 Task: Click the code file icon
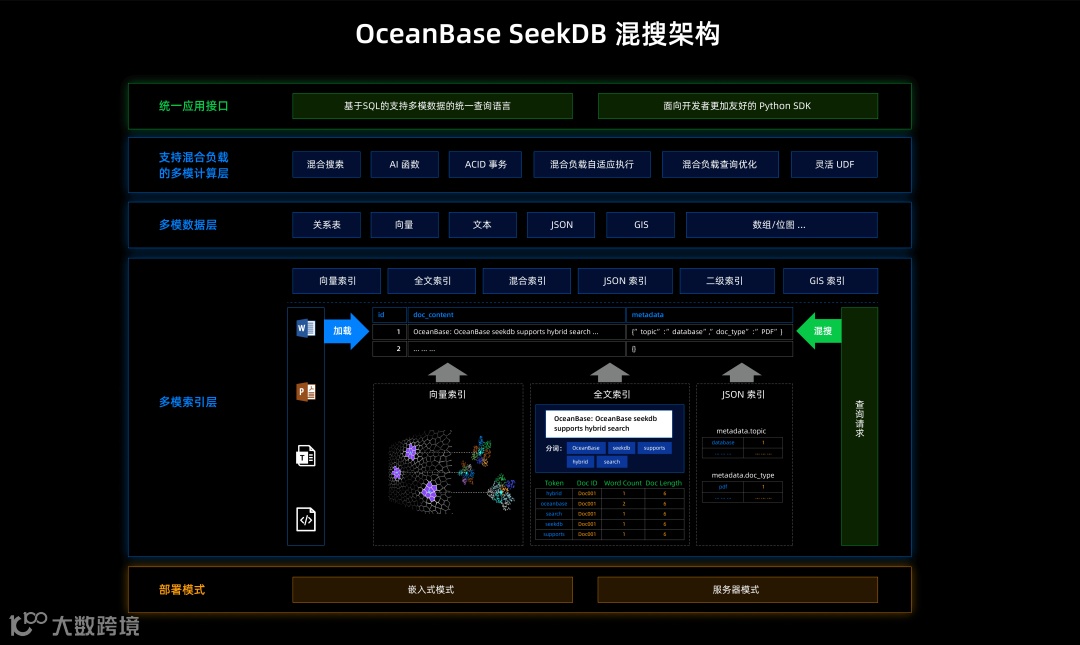tap(306, 519)
